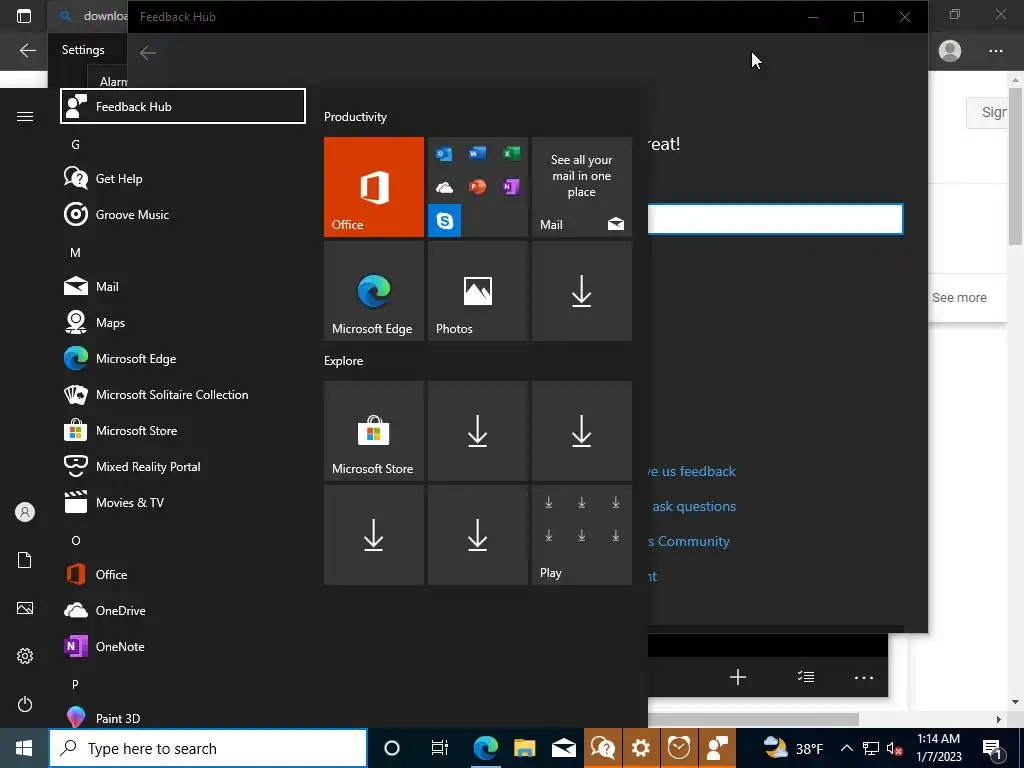Launch Get Help from Start menu list
This screenshot has height=768, width=1024.
click(183, 178)
